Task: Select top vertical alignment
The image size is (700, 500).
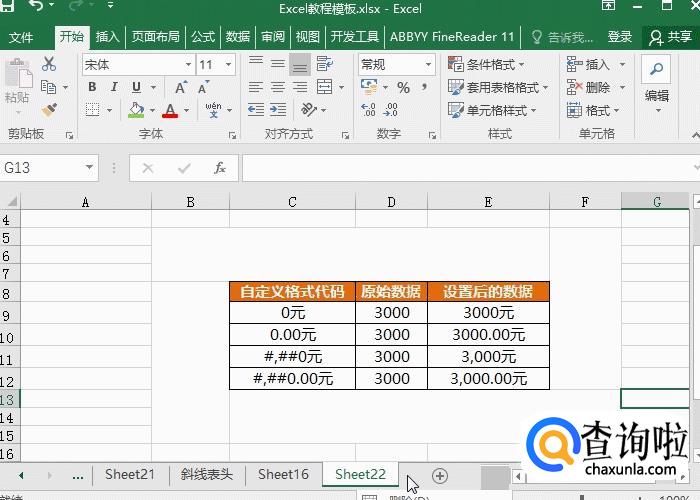Action: point(256,63)
